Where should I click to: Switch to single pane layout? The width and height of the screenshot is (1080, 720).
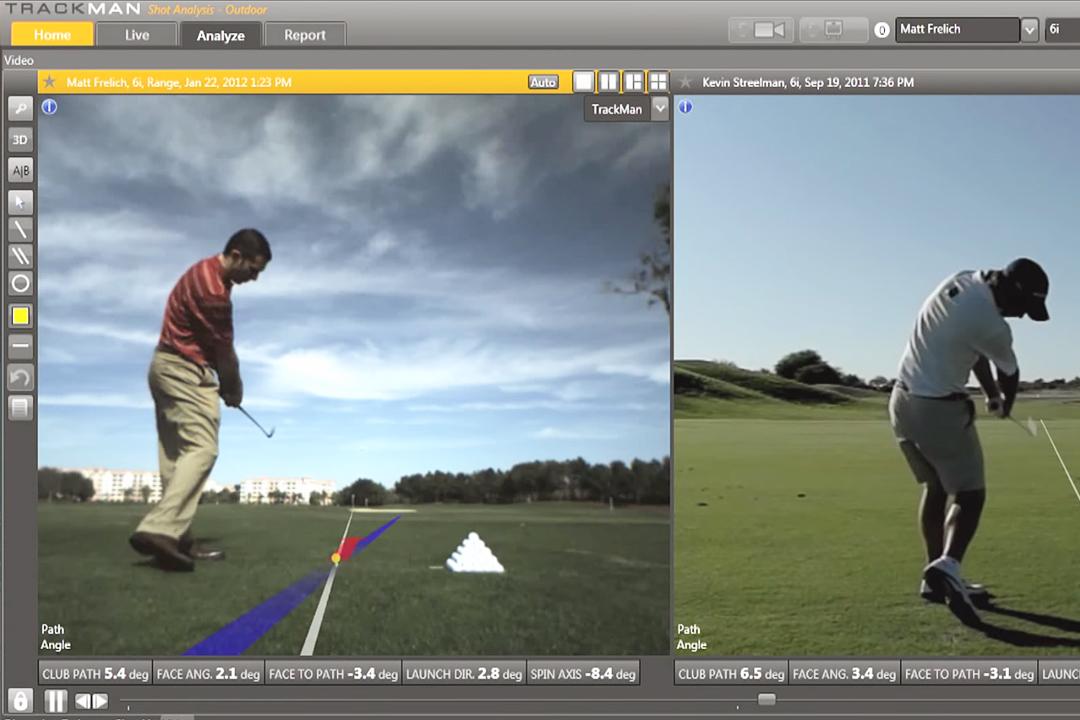click(583, 82)
